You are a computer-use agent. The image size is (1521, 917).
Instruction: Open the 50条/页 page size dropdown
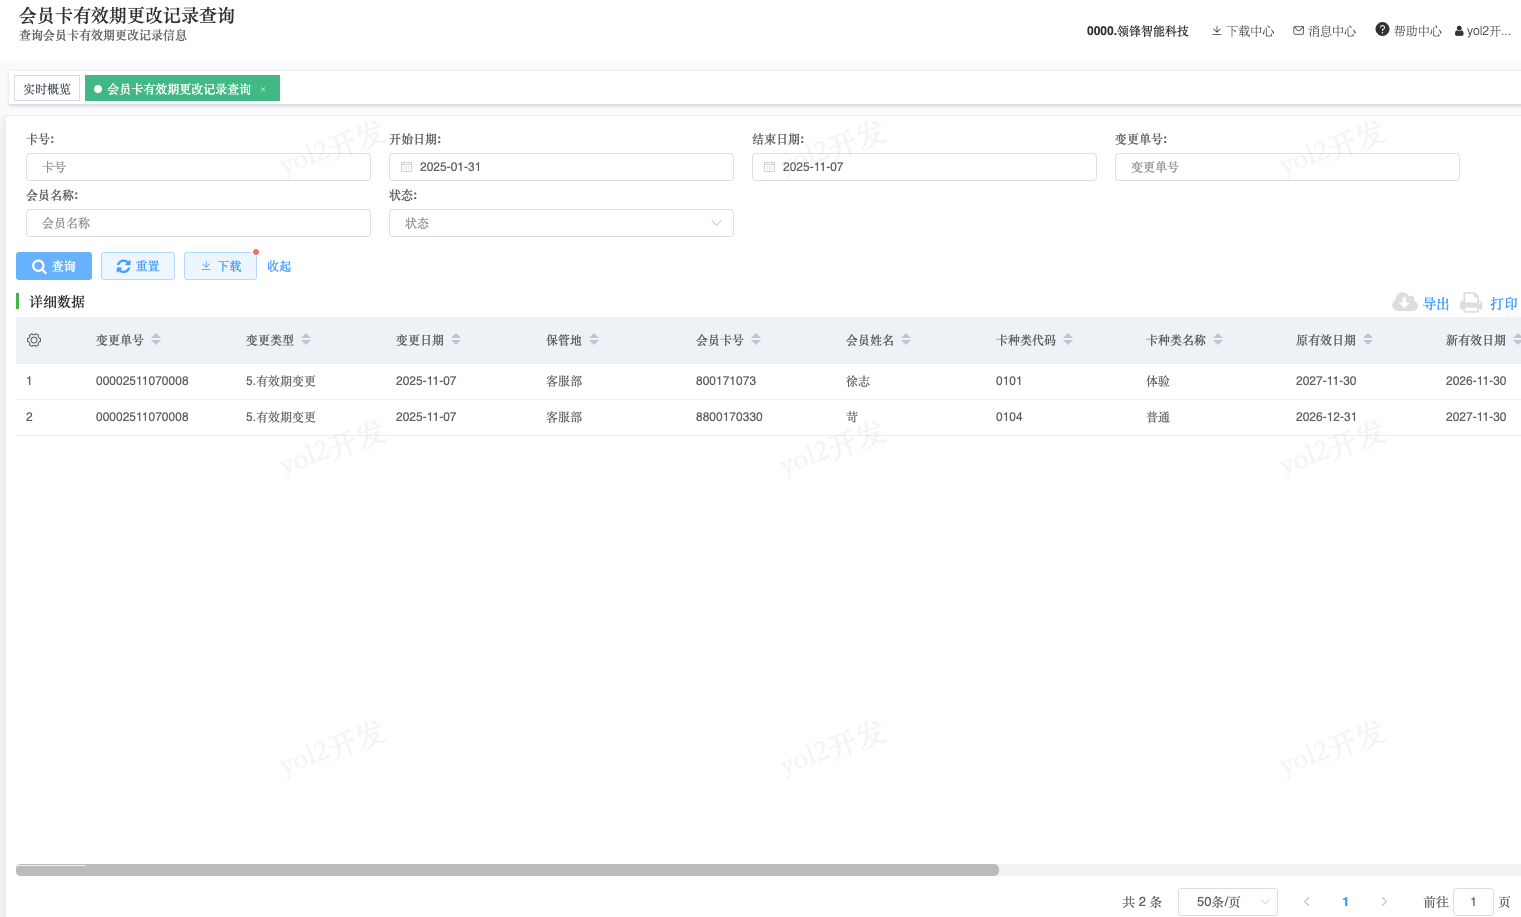tap(1228, 902)
